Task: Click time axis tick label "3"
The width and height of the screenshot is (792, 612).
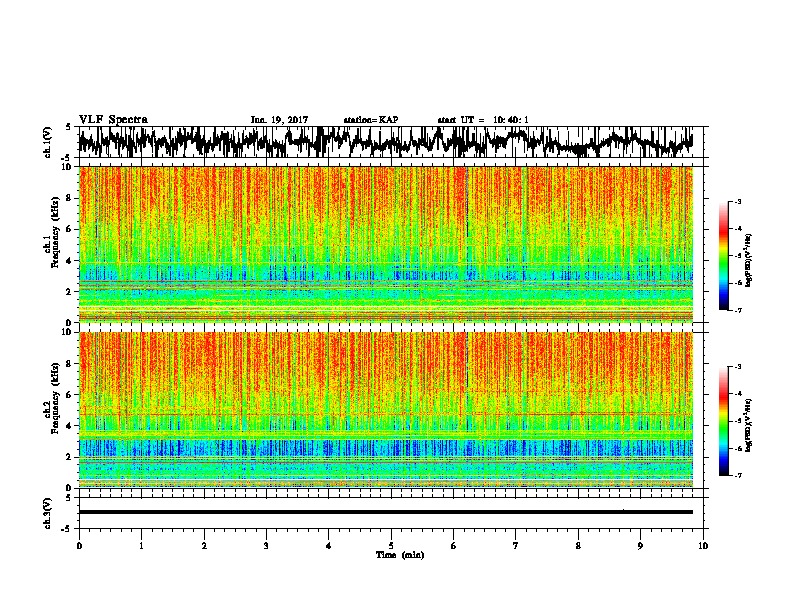Action: click(x=266, y=546)
